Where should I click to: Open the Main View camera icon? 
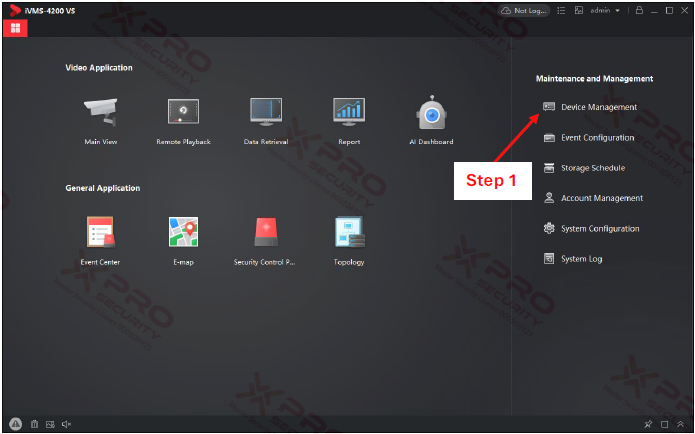pyautogui.click(x=101, y=112)
